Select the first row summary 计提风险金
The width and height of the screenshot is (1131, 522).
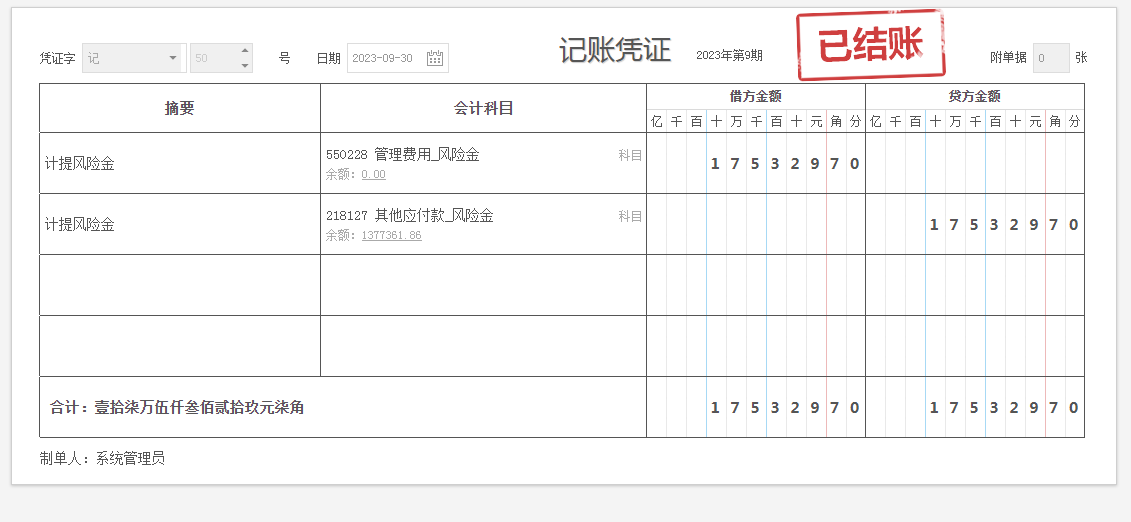tap(80, 164)
